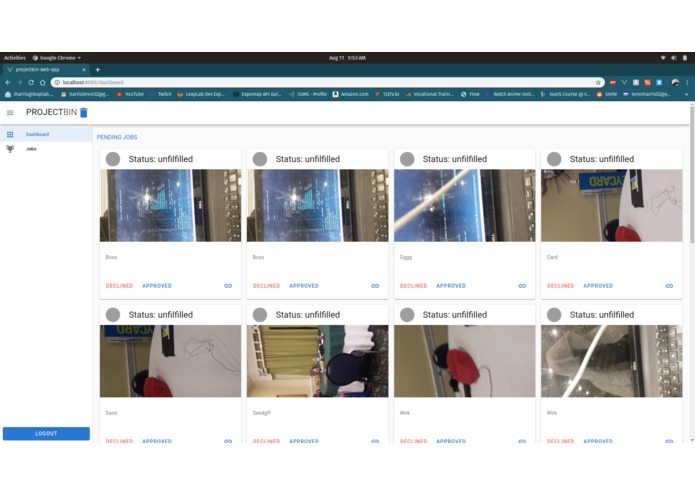Open the Vocational Training bookmark

(x=429, y=94)
